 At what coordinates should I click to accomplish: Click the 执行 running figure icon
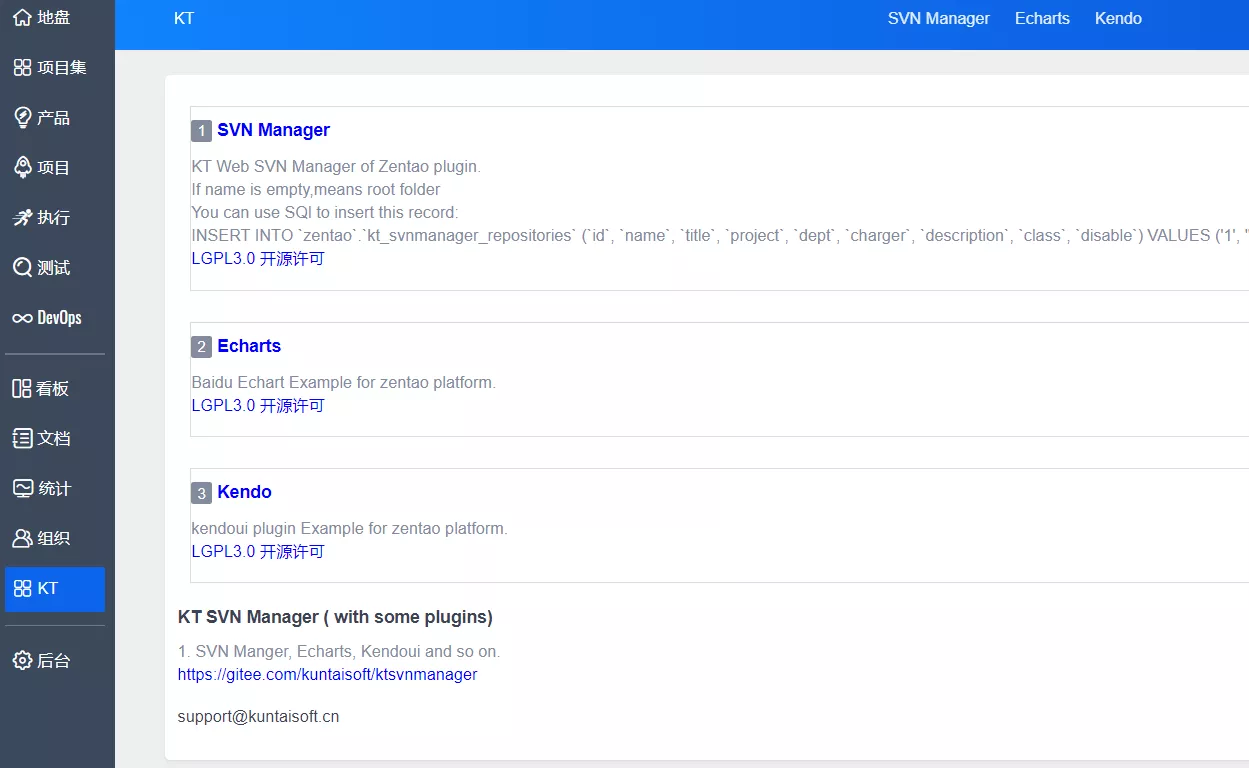(22, 218)
